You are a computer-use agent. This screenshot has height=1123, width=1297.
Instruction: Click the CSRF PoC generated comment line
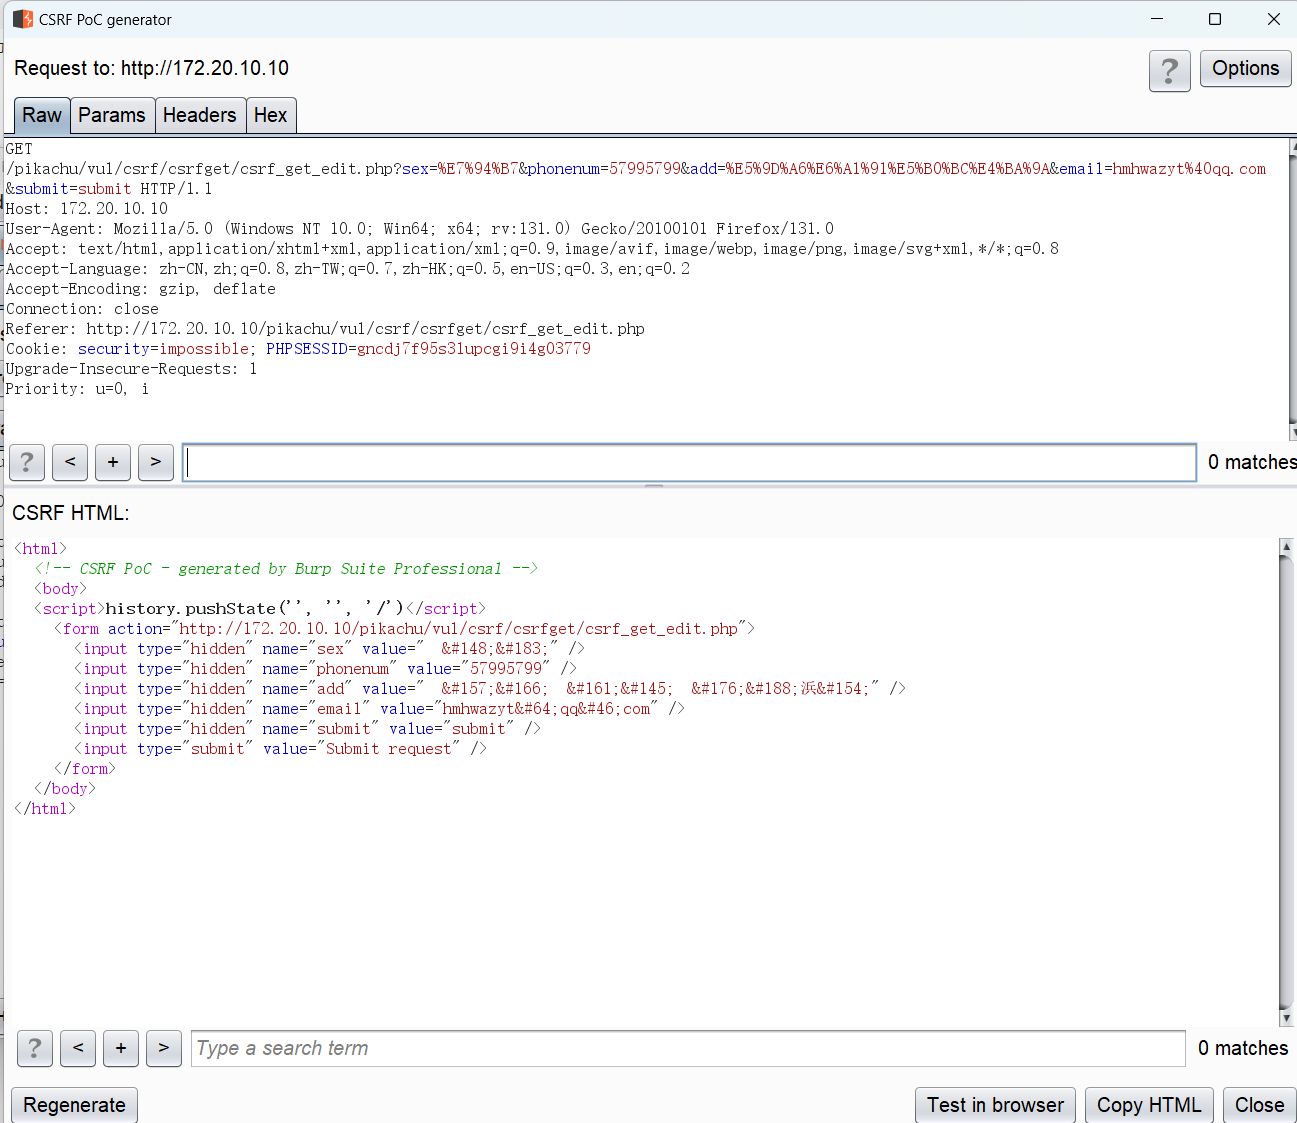286,569
